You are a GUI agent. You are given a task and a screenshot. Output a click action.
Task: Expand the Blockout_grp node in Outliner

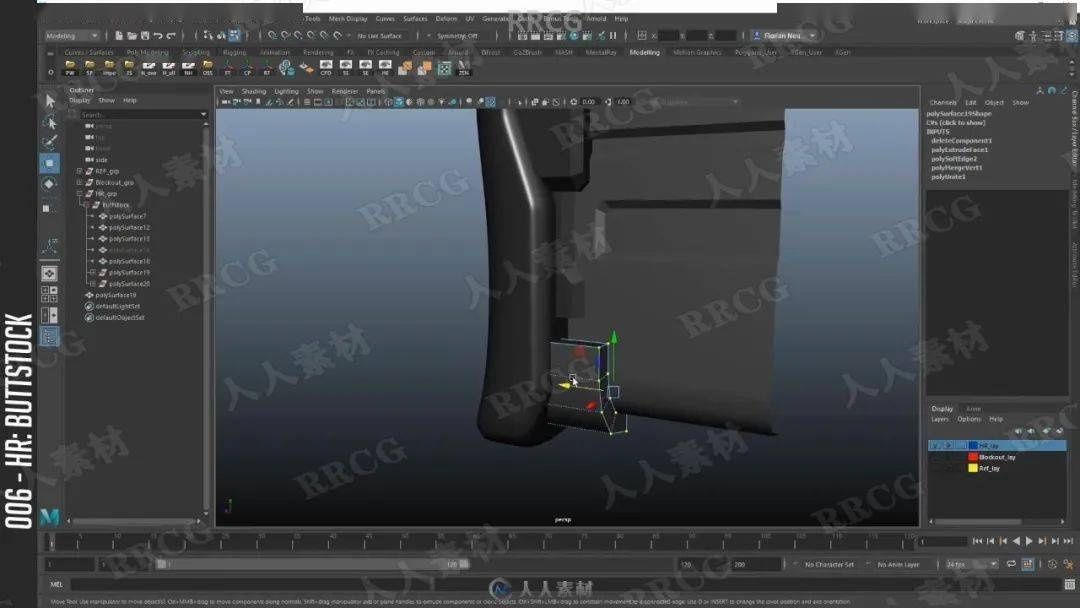79,182
